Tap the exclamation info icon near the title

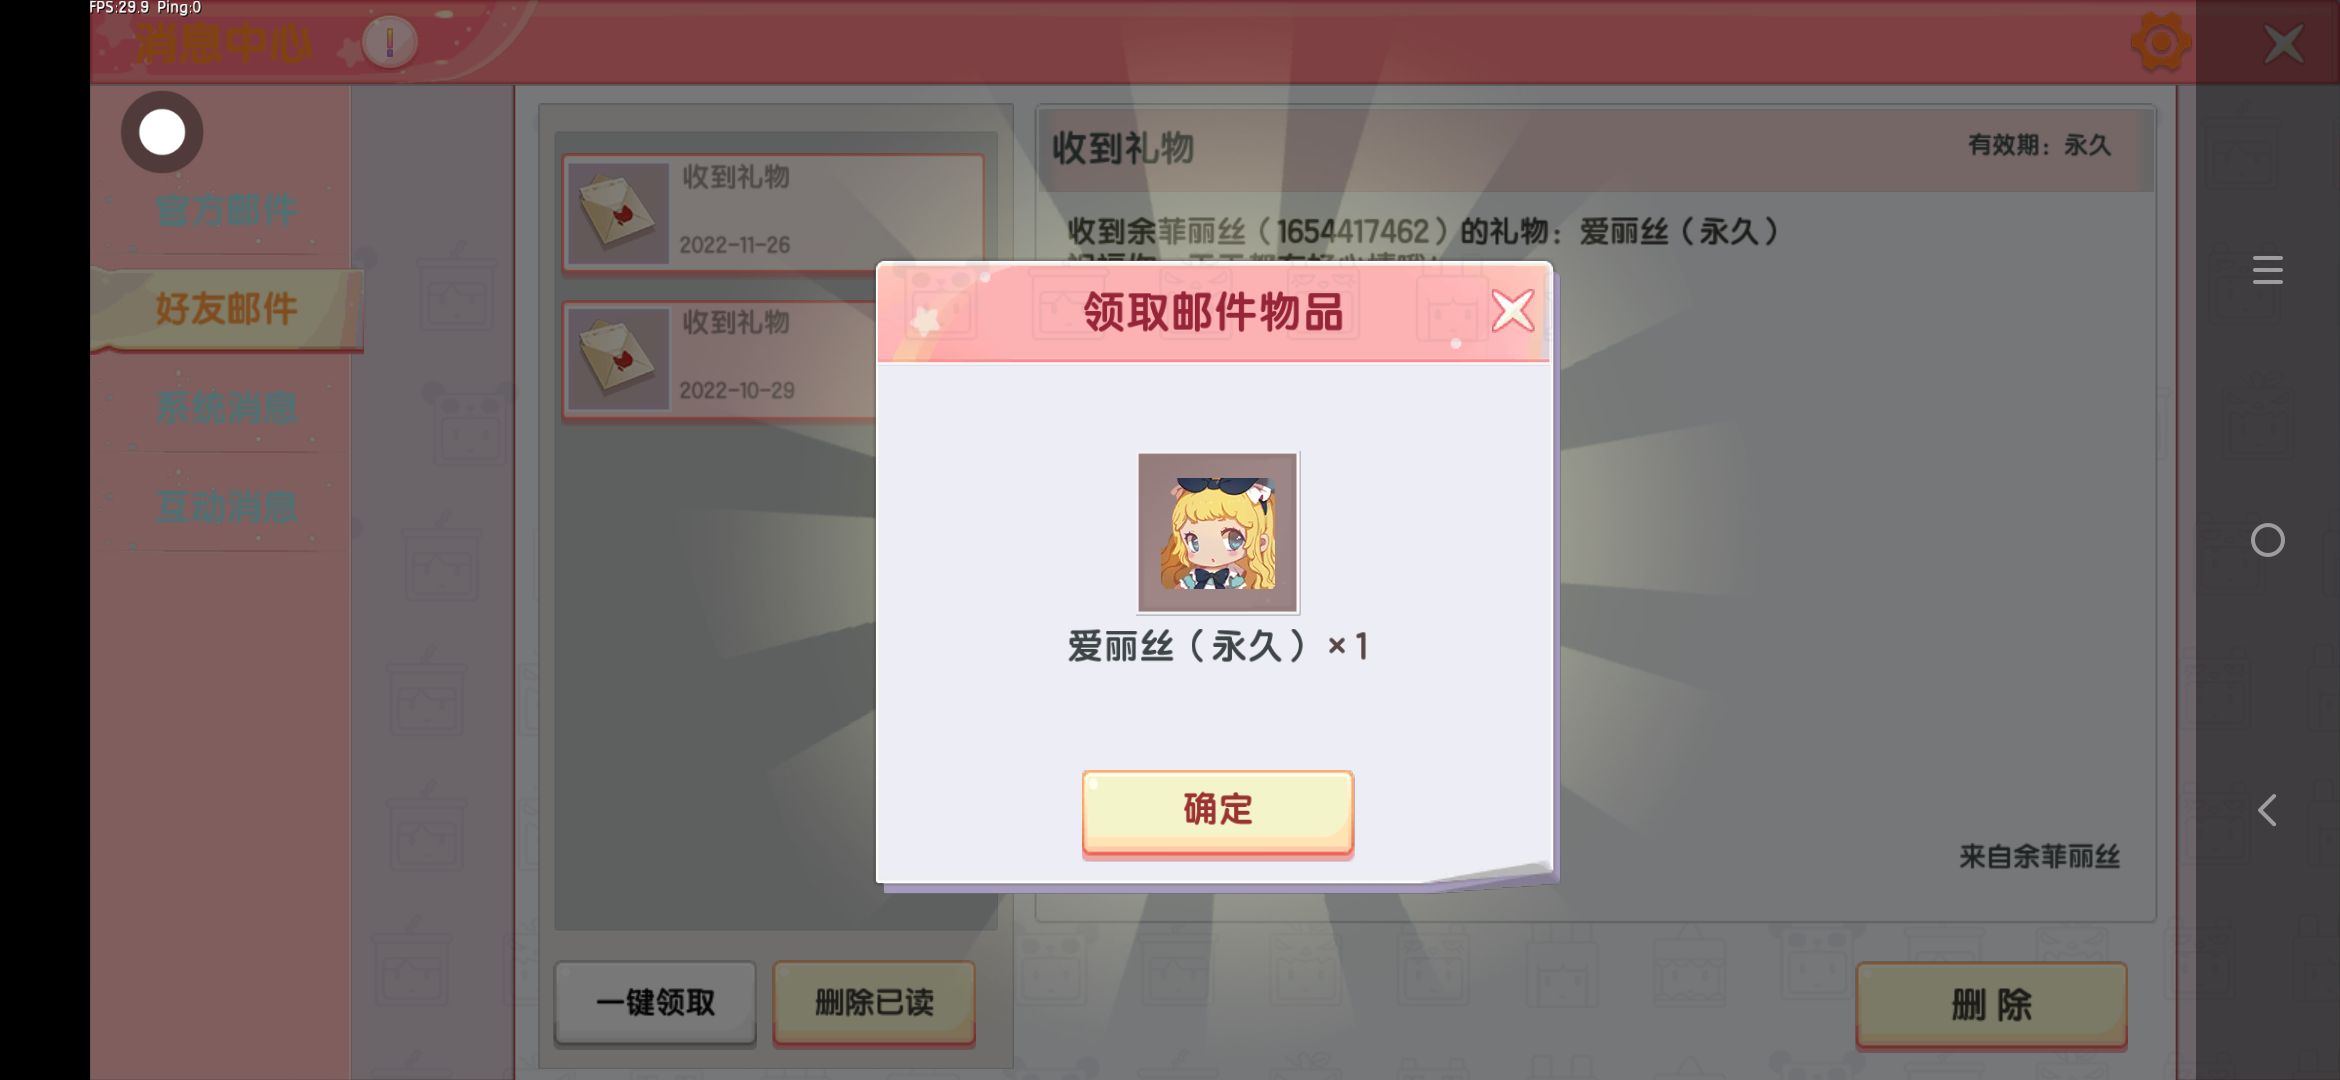(x=389, y=42)
